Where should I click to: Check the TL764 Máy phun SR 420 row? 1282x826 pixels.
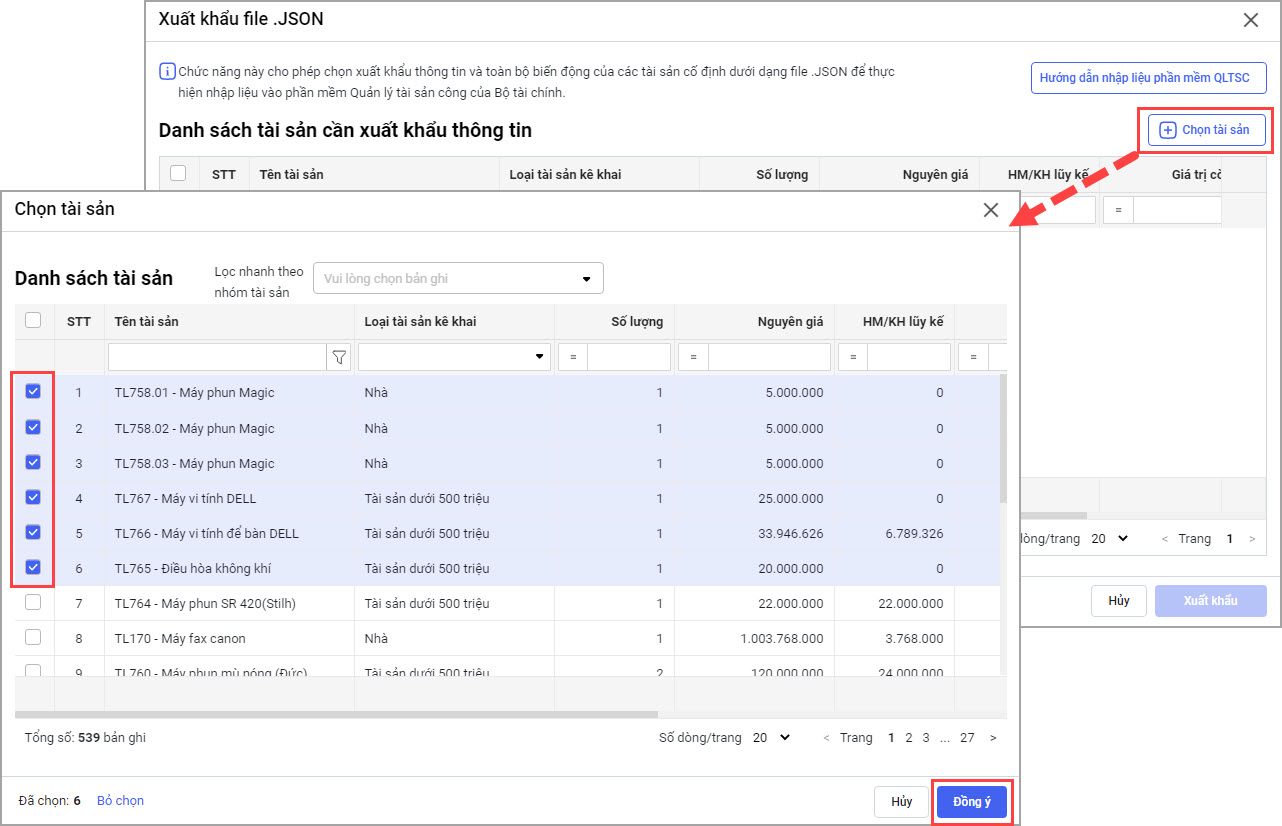pyautogui.click(x=33, y=603)
